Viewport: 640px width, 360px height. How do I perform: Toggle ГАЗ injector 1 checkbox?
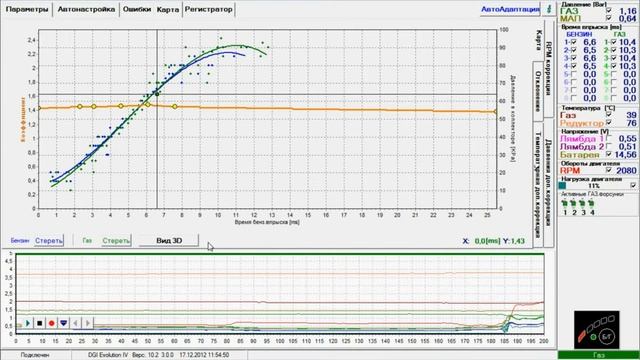(613, 42)
